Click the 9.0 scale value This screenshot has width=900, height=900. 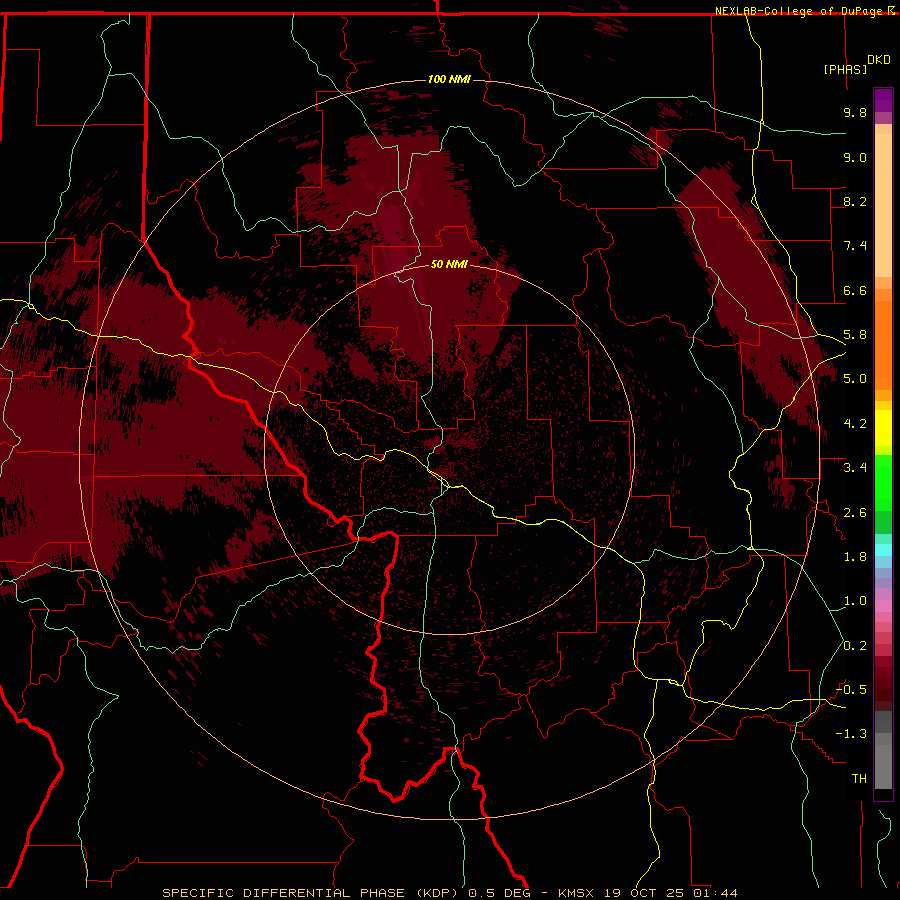[855, 157]
